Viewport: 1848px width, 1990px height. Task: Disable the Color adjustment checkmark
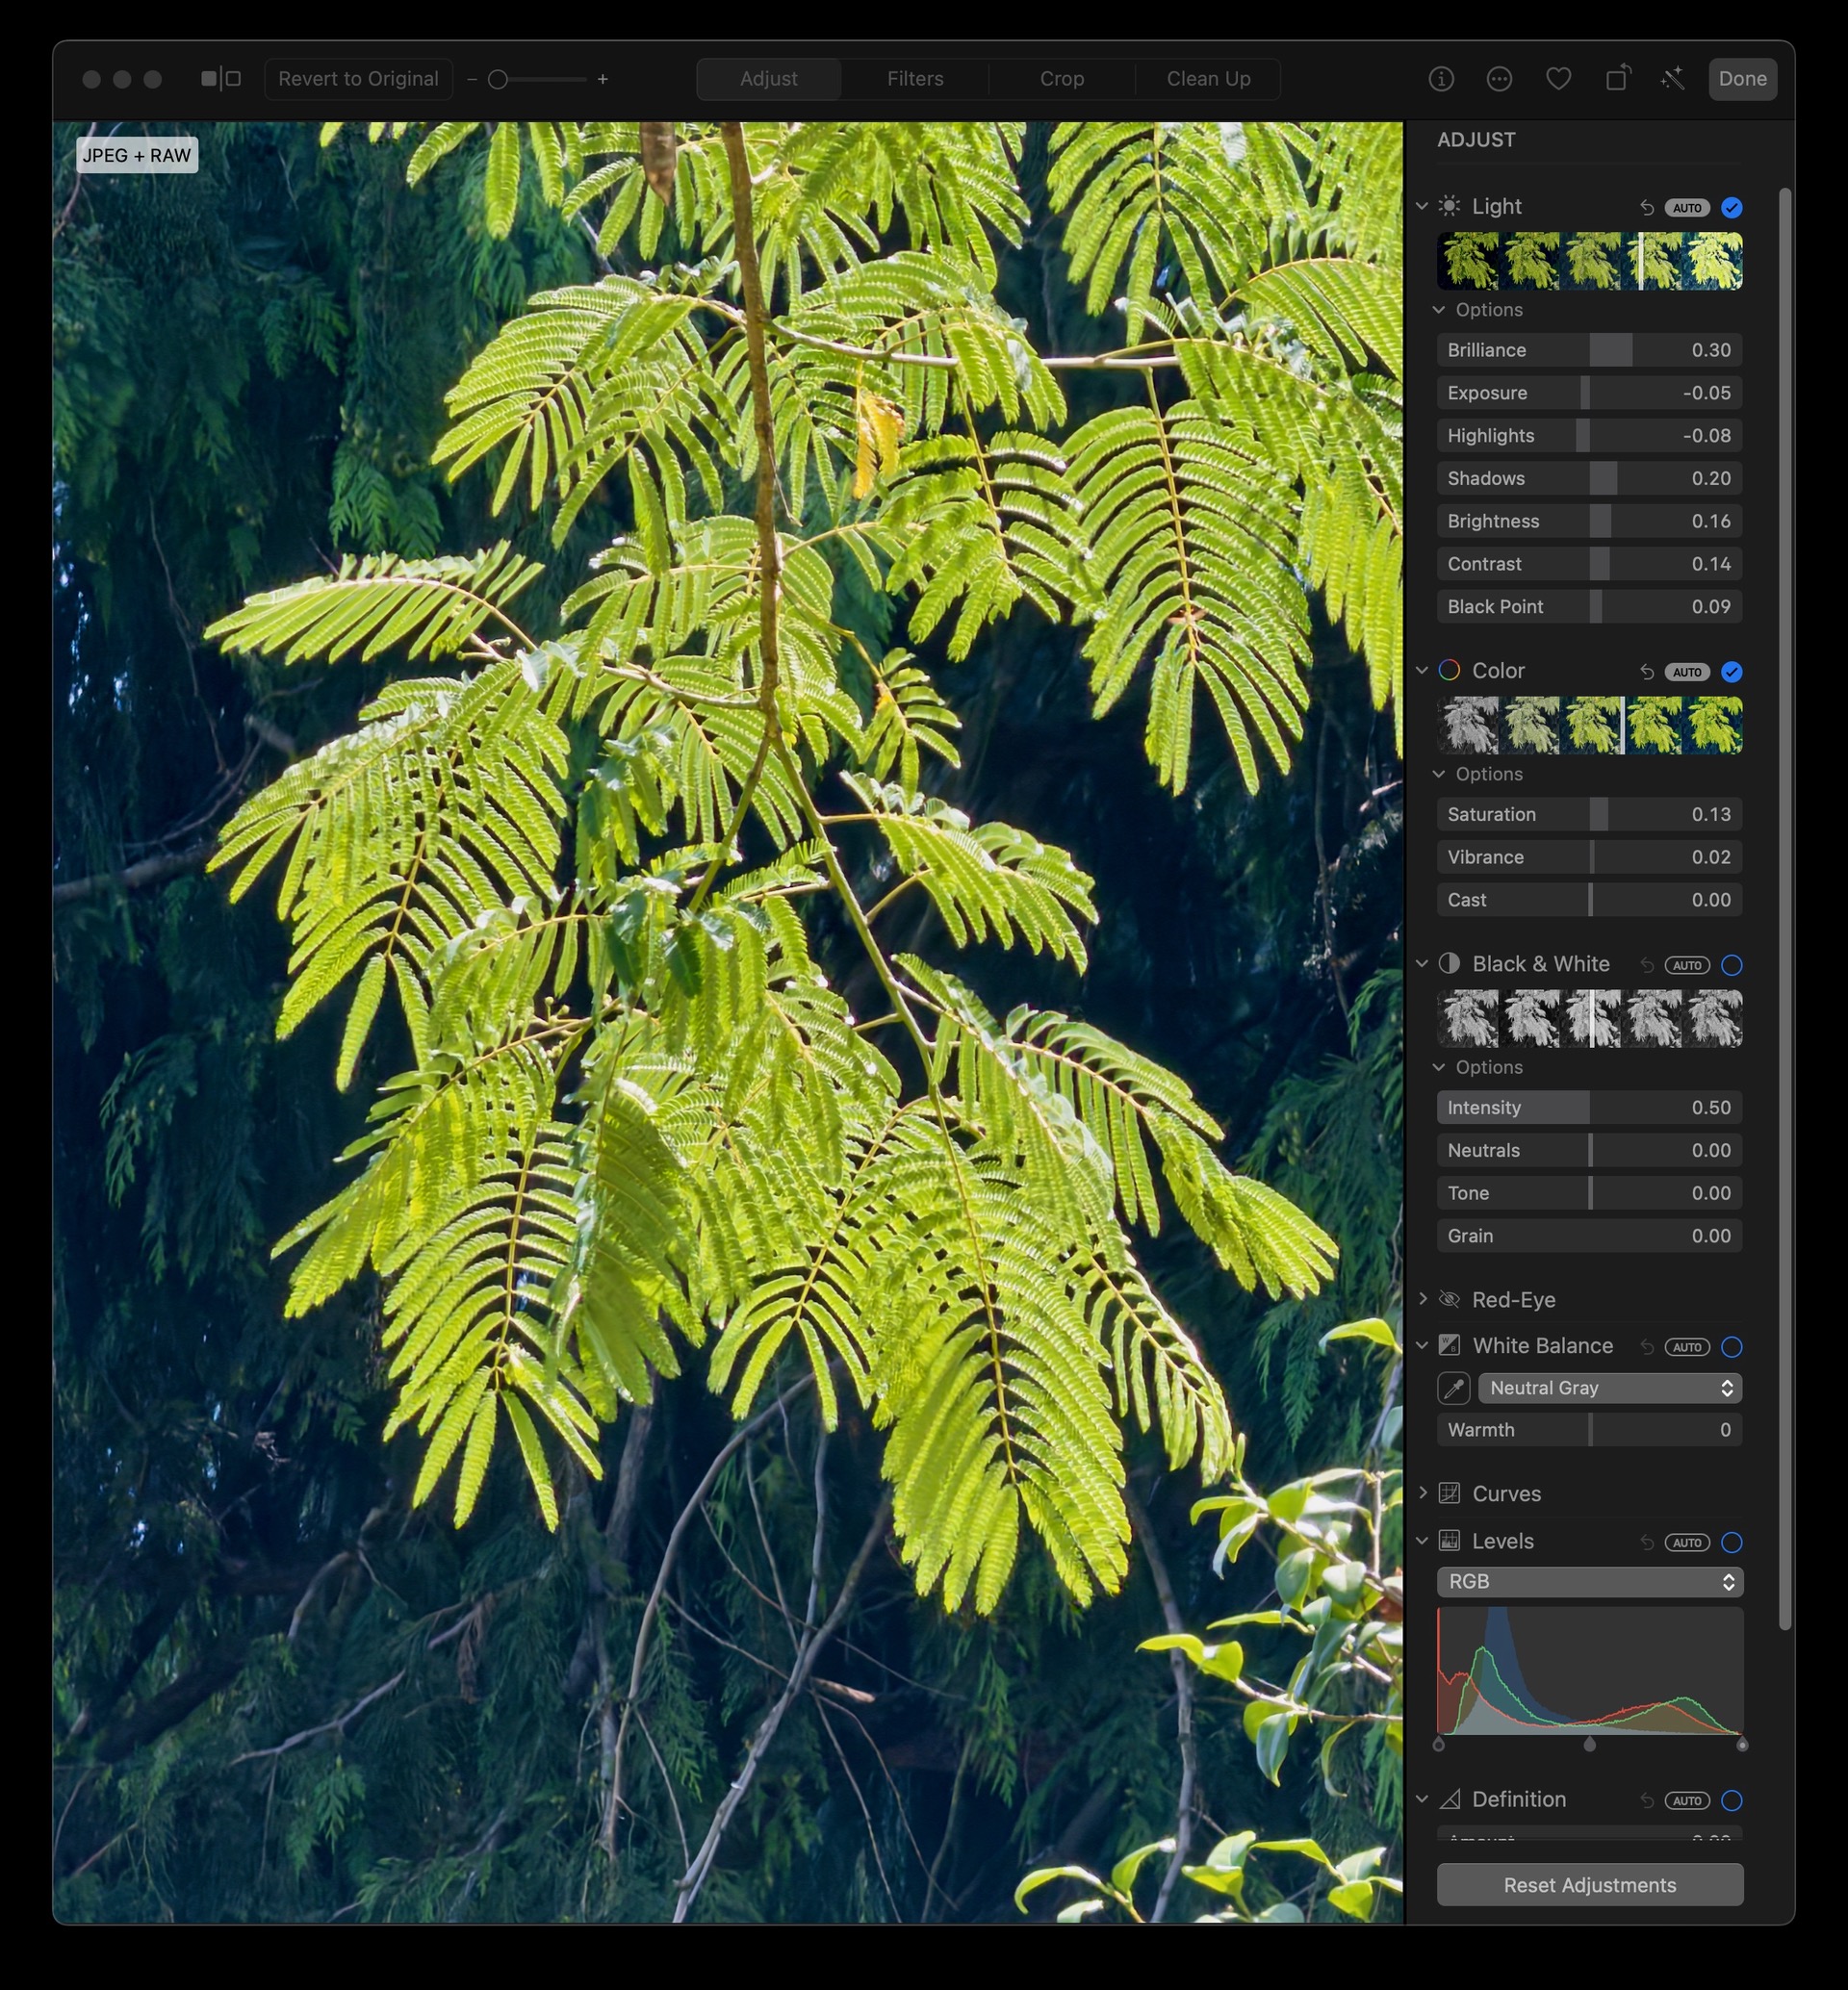[1732, 672]
